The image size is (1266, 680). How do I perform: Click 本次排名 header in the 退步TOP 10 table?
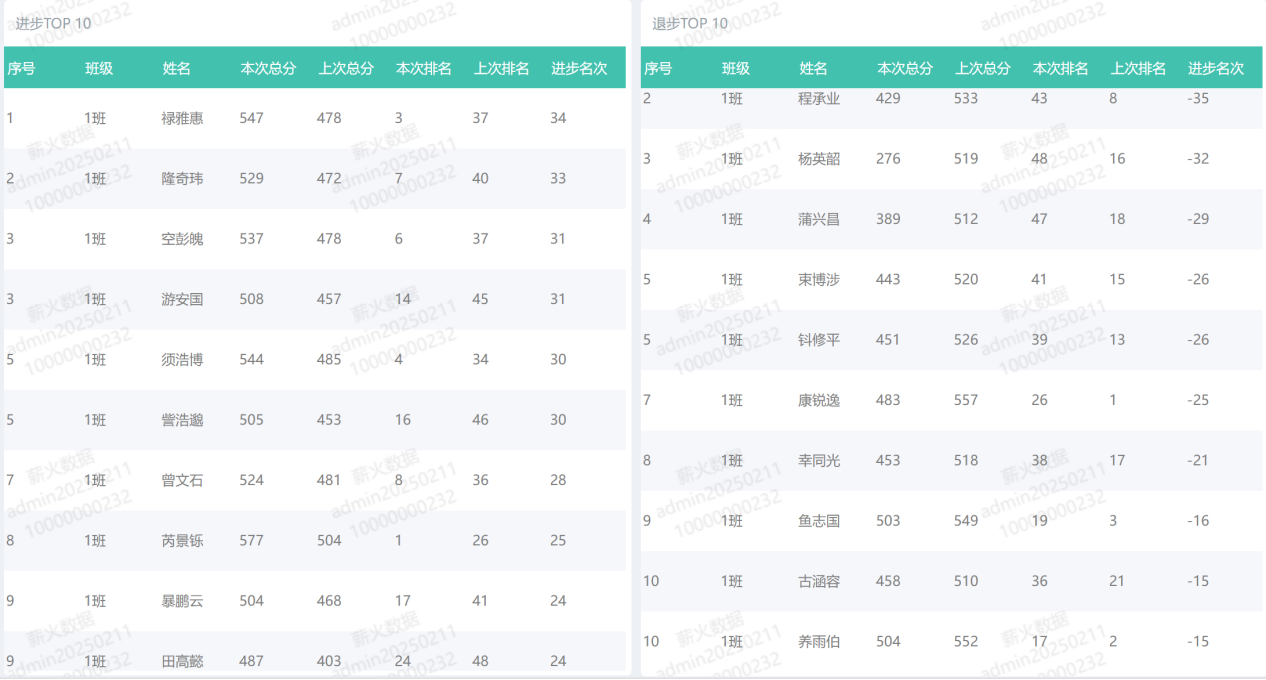click(1060, 69)
